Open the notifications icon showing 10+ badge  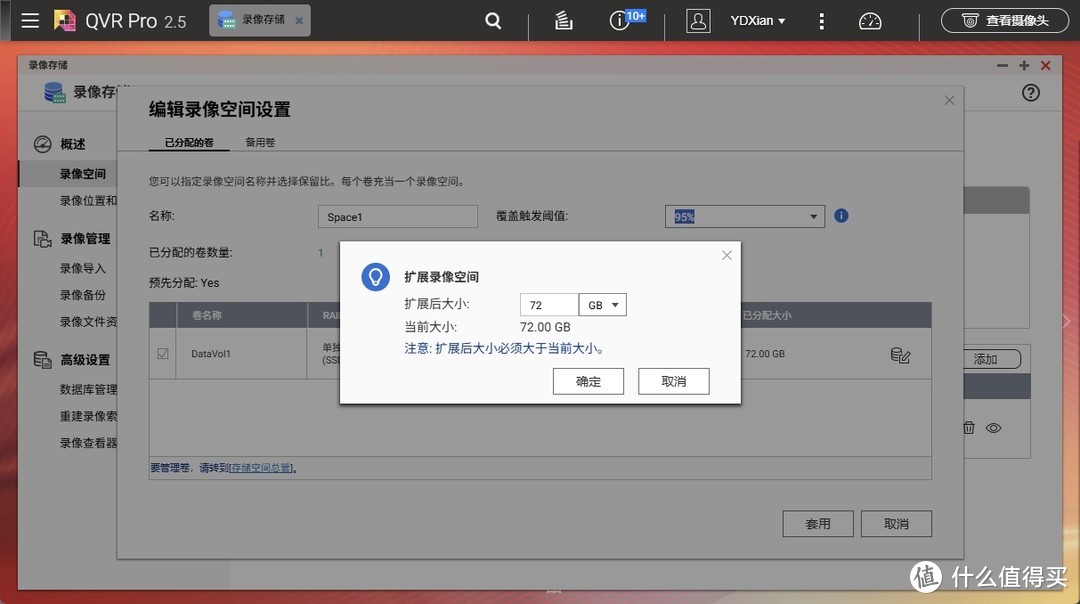[620, 20]
